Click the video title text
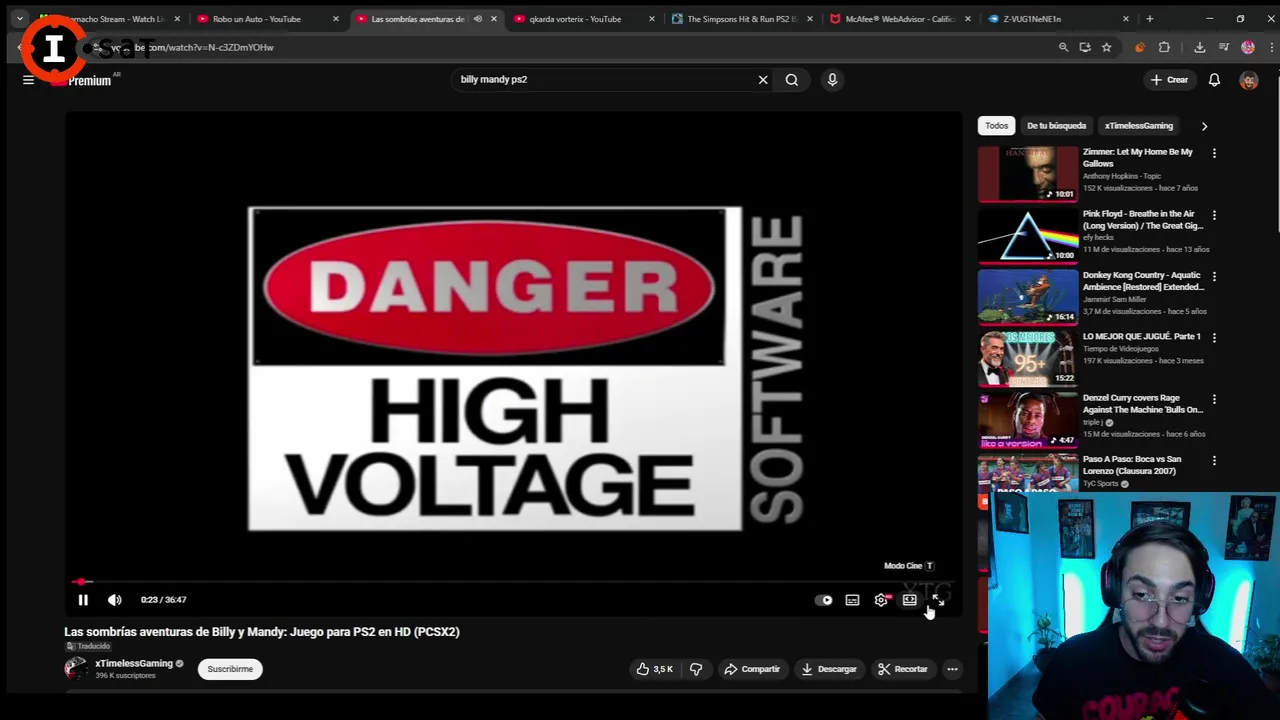The image size is (1280, 720). coord(262,632)
